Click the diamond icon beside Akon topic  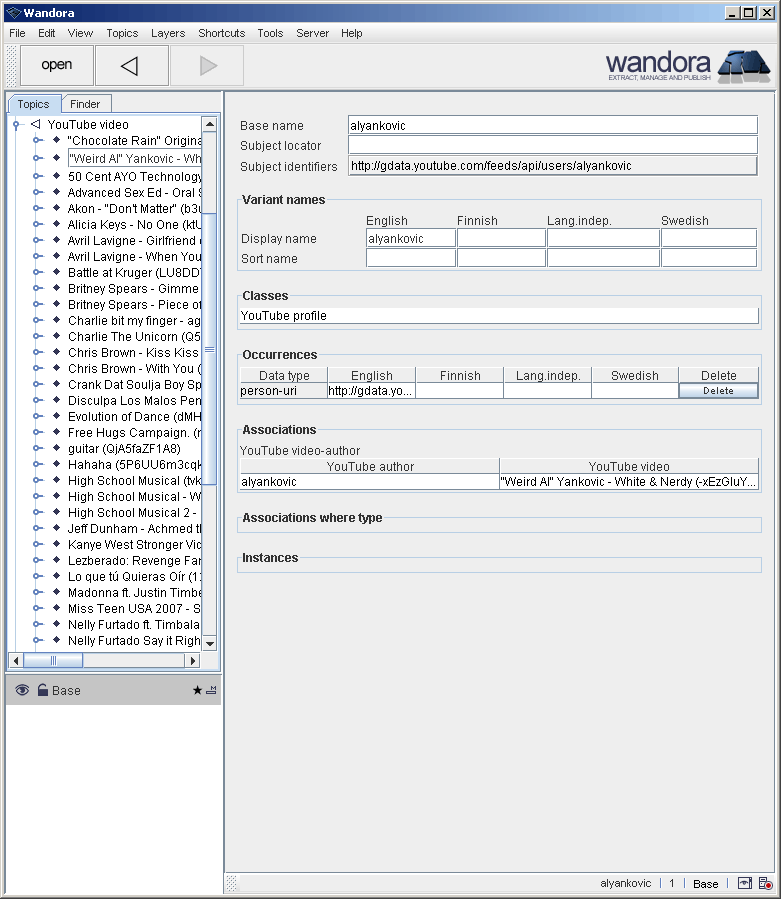pyautogui.click(x=57, y=209)
